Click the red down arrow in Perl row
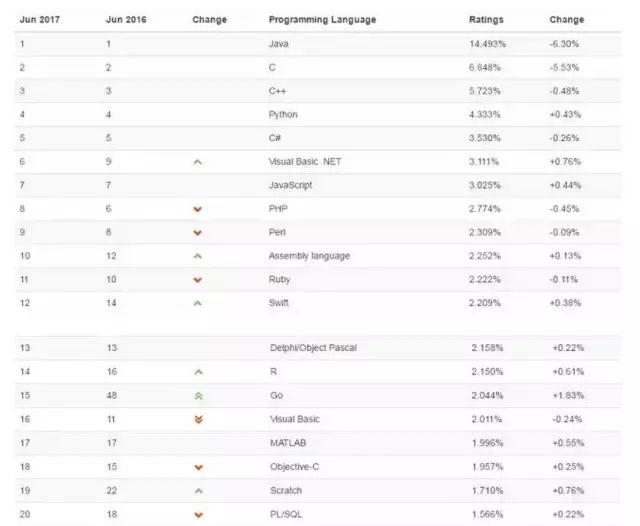Viewport: 640px width, 526px height. tap(198, 233)
